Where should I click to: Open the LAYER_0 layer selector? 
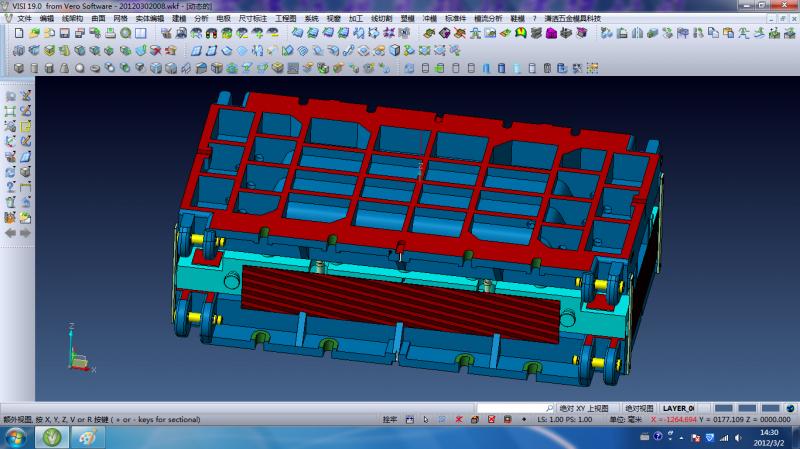pyautogui.click(x=679, y=408)
